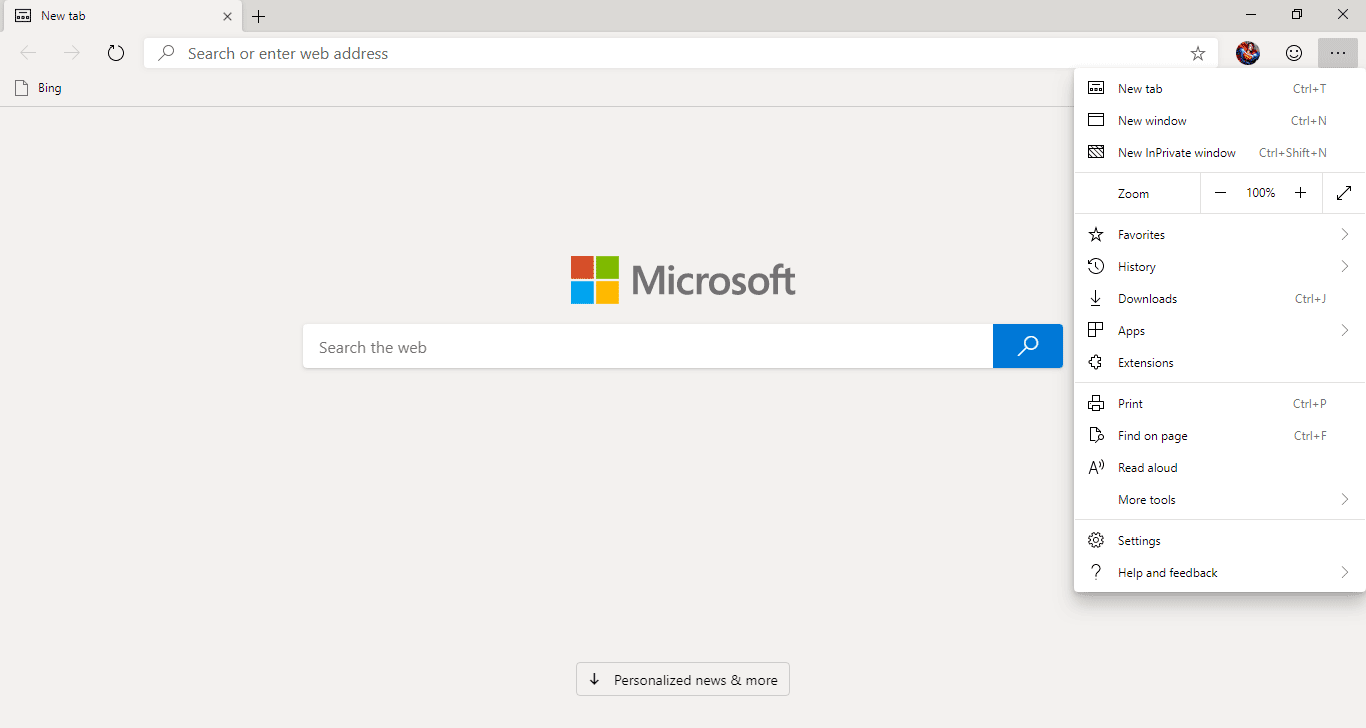Click Personalized news & more button
The height and width of the screenshot is (728, 1366).
coord(683,680)
